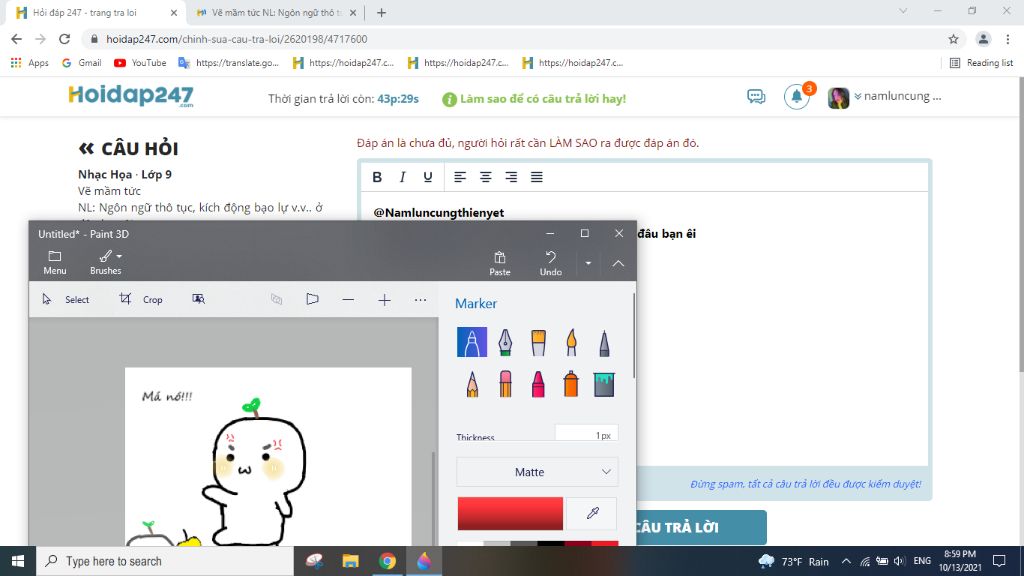The image size is (1024, 576).
Task: Open the notifications bell
Action: click(797, 97)
